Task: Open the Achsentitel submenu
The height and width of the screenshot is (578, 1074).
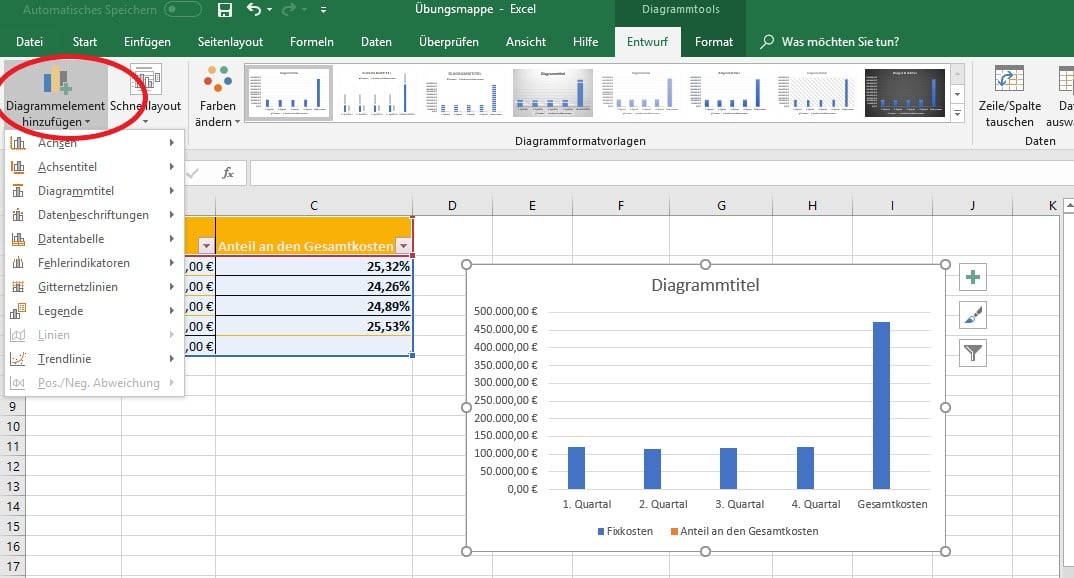Action: click(95, 166)
